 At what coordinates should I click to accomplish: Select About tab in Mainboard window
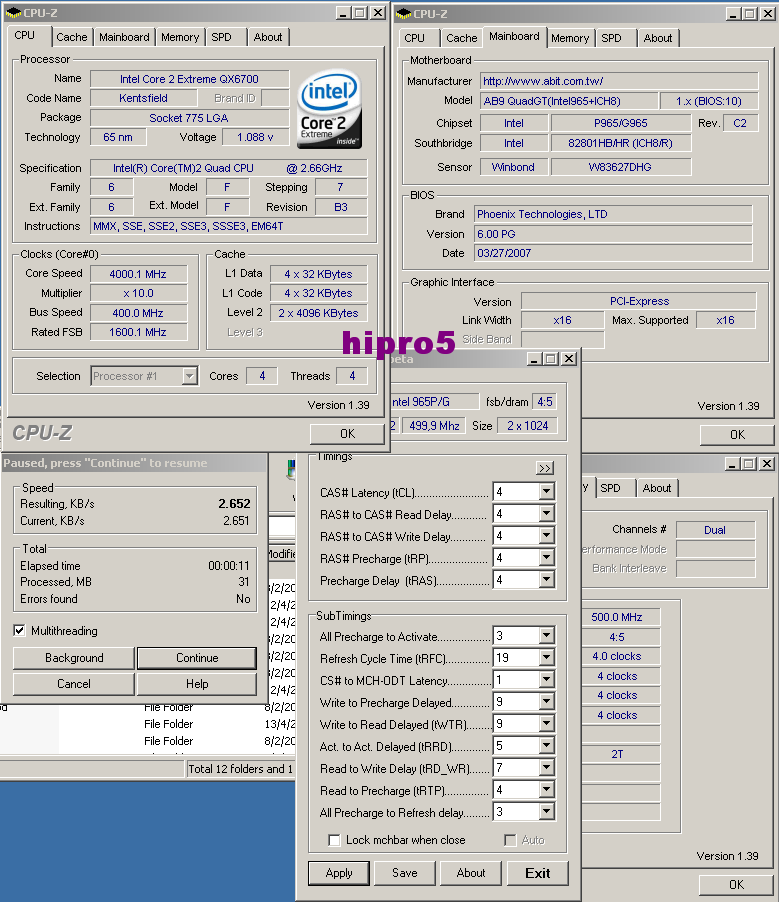pos(658,38)
